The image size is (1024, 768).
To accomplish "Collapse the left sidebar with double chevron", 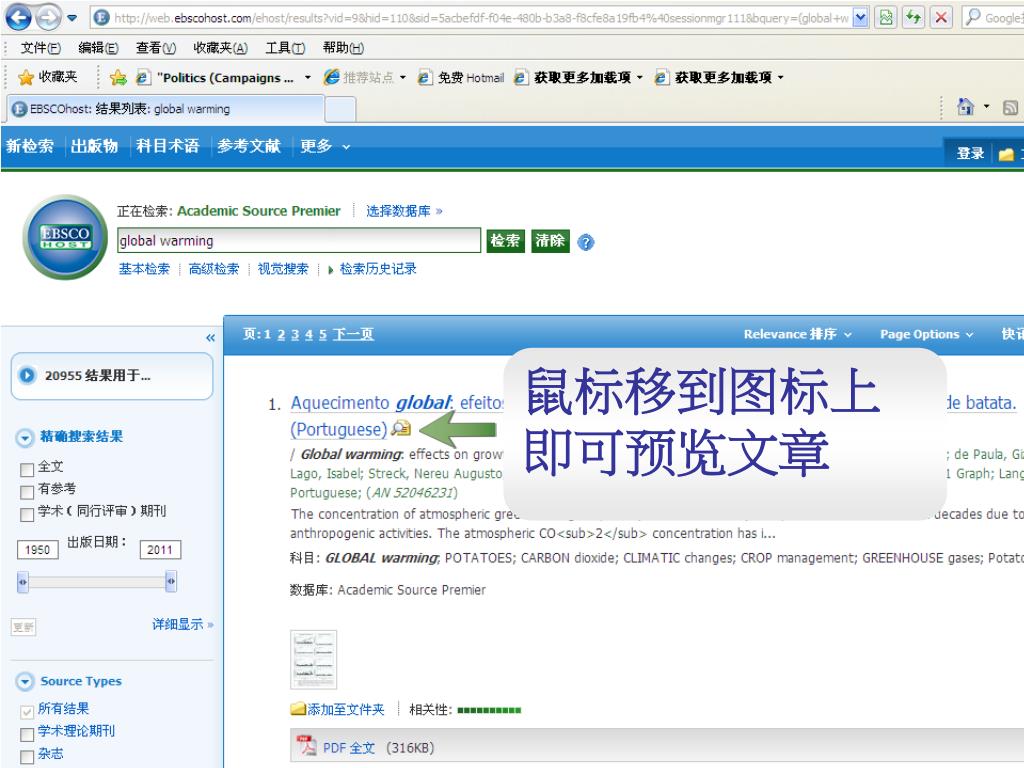I will coord(210,338).
